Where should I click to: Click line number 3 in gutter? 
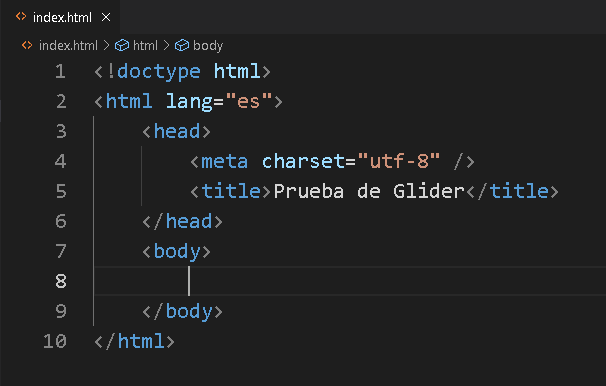(x=61, y=131)
